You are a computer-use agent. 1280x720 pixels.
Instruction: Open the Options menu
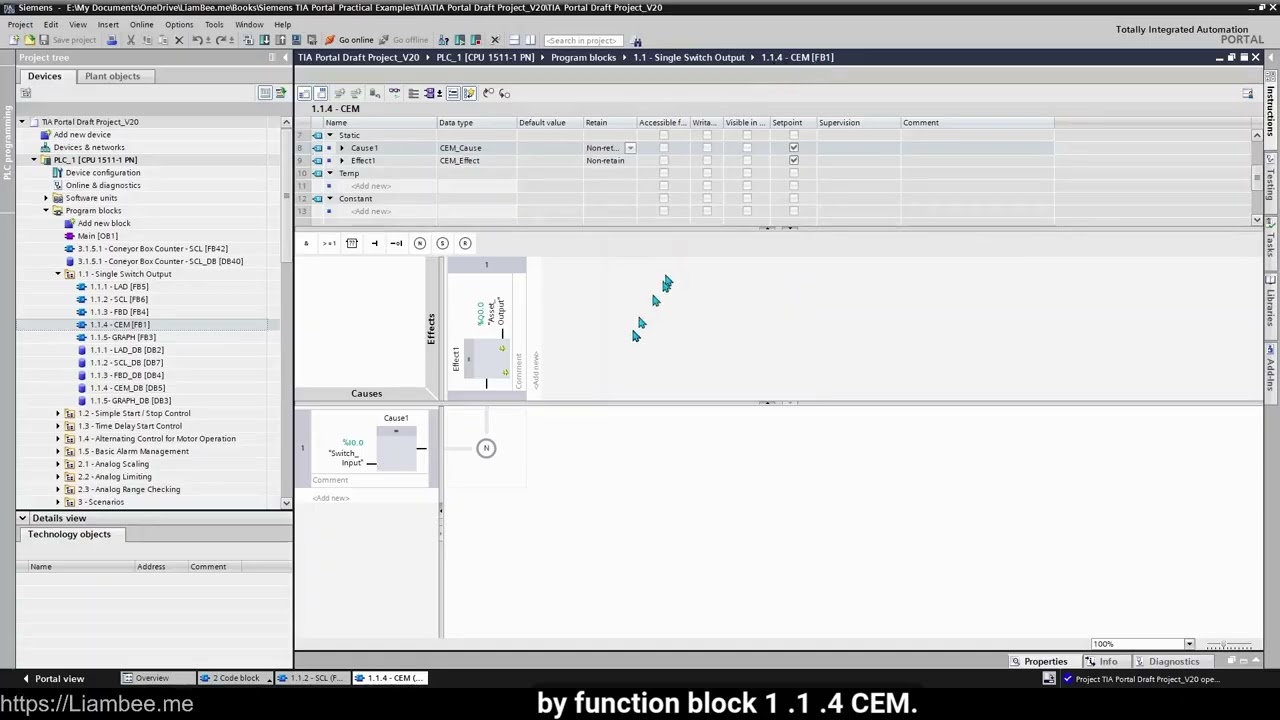(x=179, y=24)
